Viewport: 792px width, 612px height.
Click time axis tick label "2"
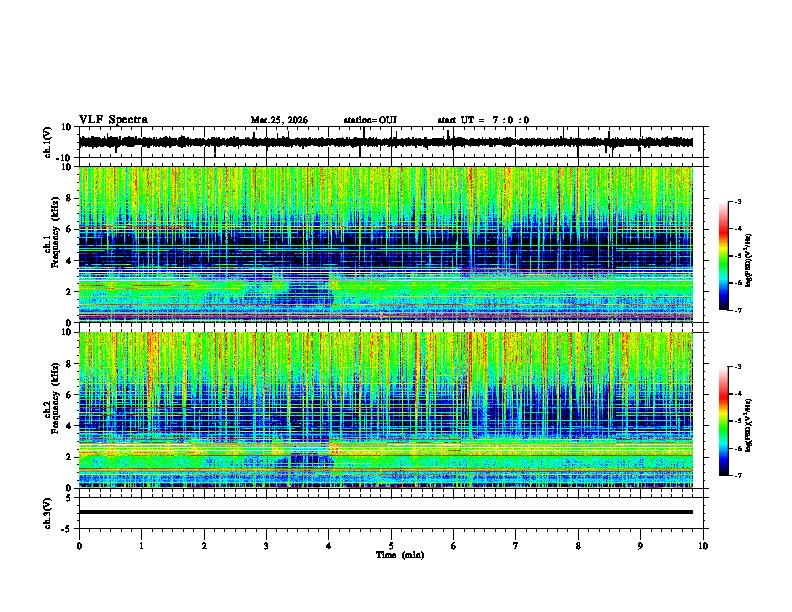pyautogui.click(x=204, y=546)
